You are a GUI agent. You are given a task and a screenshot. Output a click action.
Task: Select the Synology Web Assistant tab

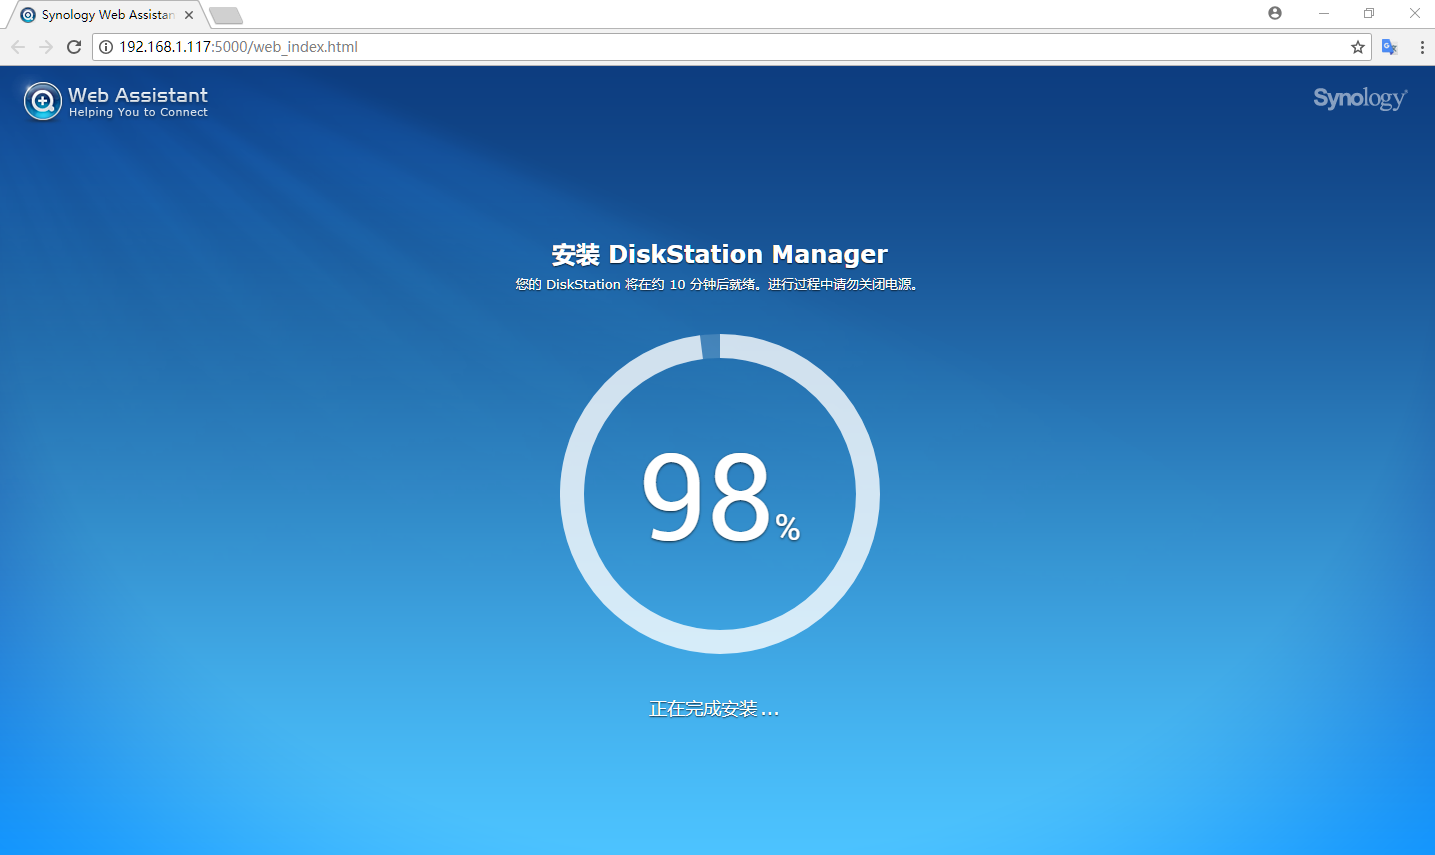tap(106, 15)
